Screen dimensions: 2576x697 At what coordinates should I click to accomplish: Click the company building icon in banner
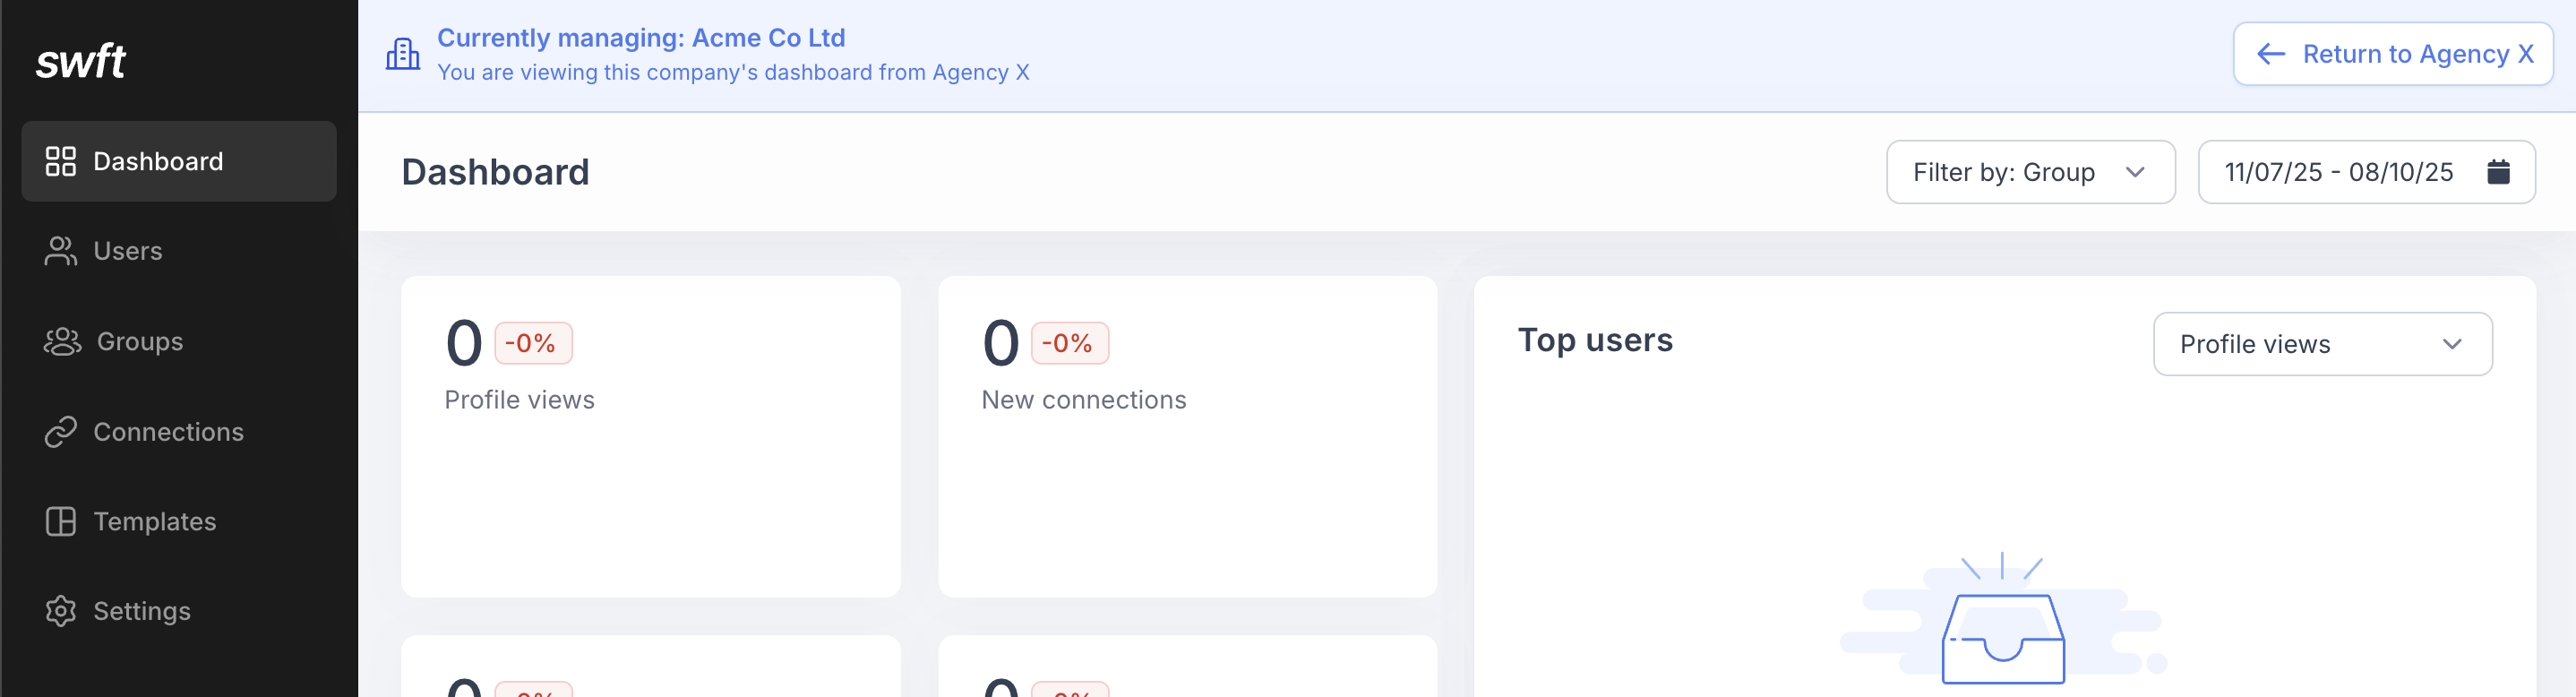coord(403,54)
